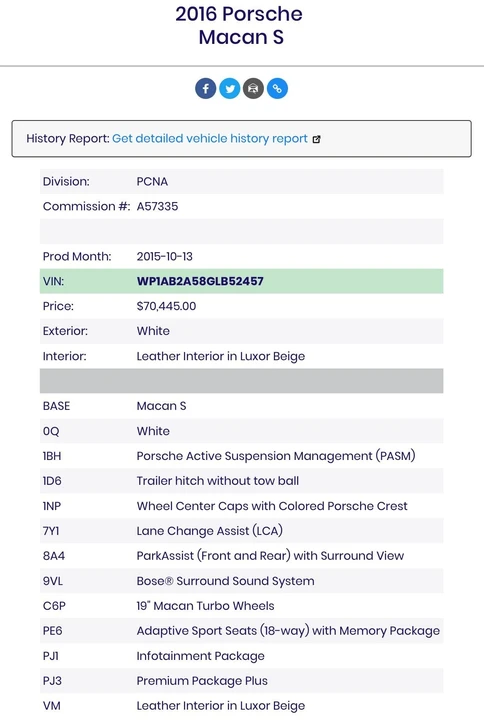The image size is (484, 720).
Task: Click the Infotainment Package option row
Action: click(242, 656)
